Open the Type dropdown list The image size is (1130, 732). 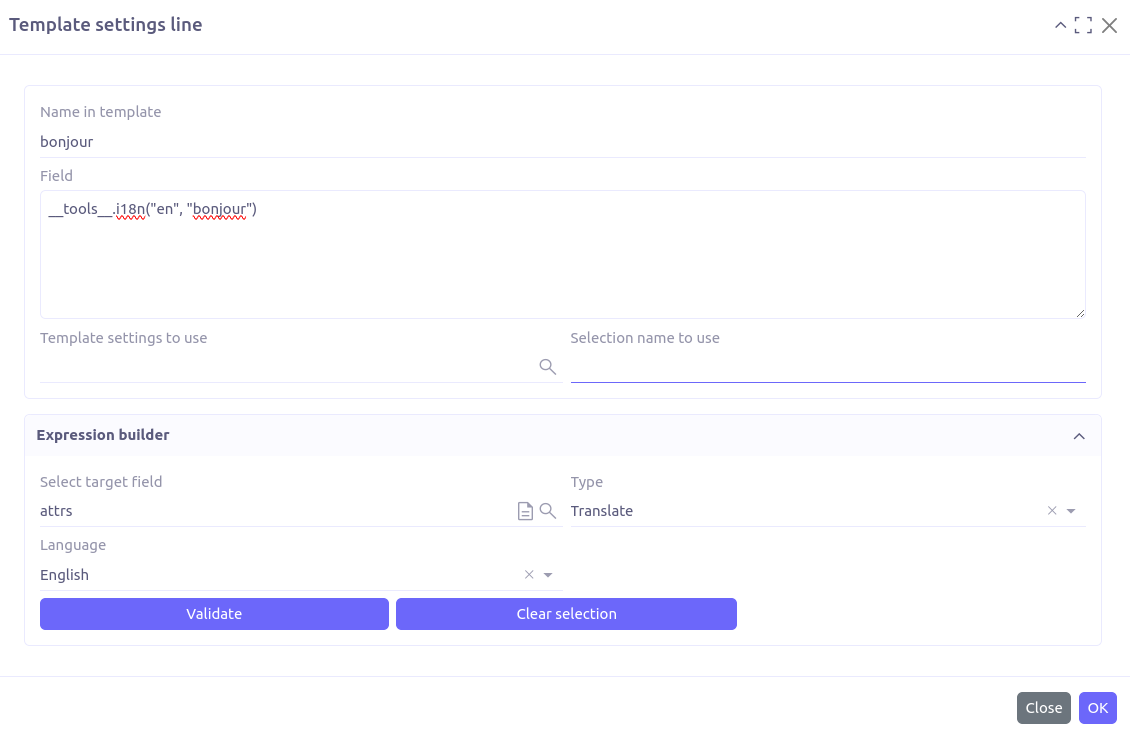(1071, 511)
